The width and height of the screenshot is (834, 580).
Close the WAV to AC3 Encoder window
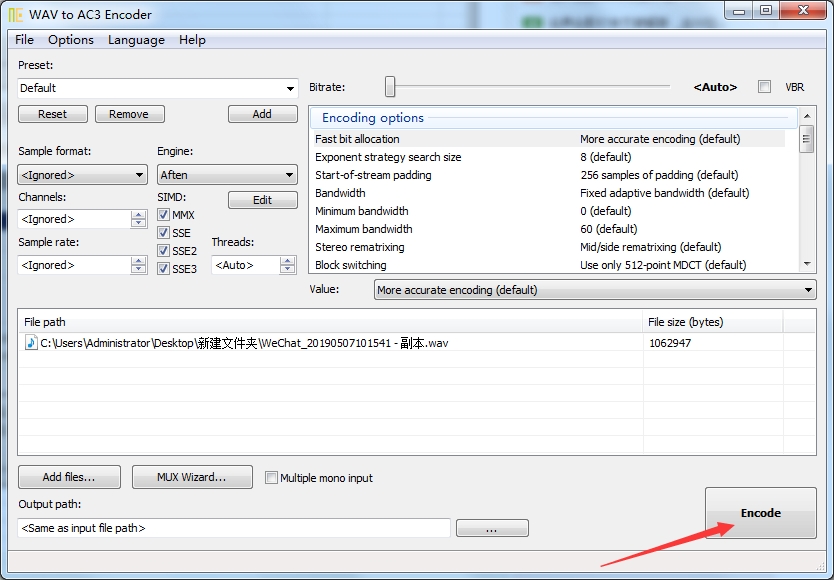803,11
